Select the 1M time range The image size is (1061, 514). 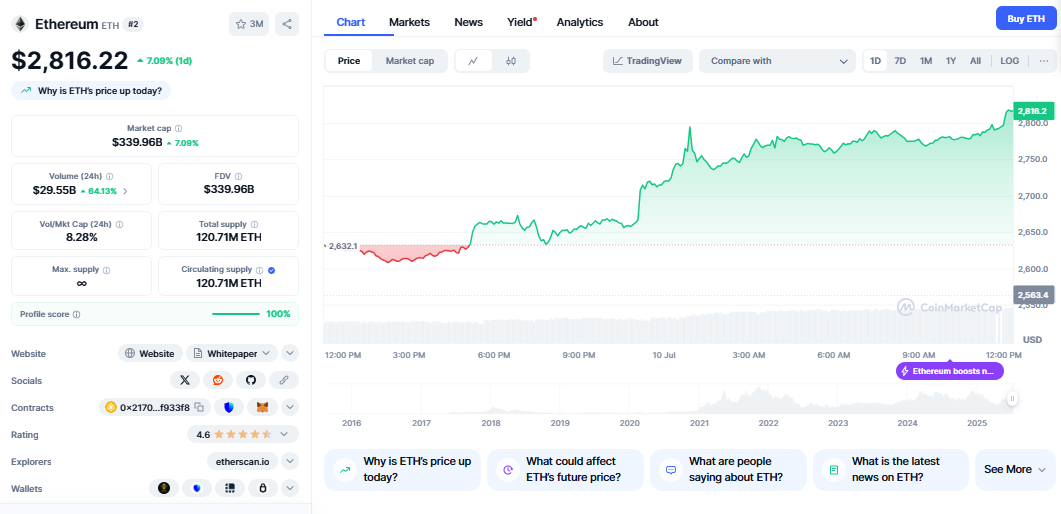point(926,61)
